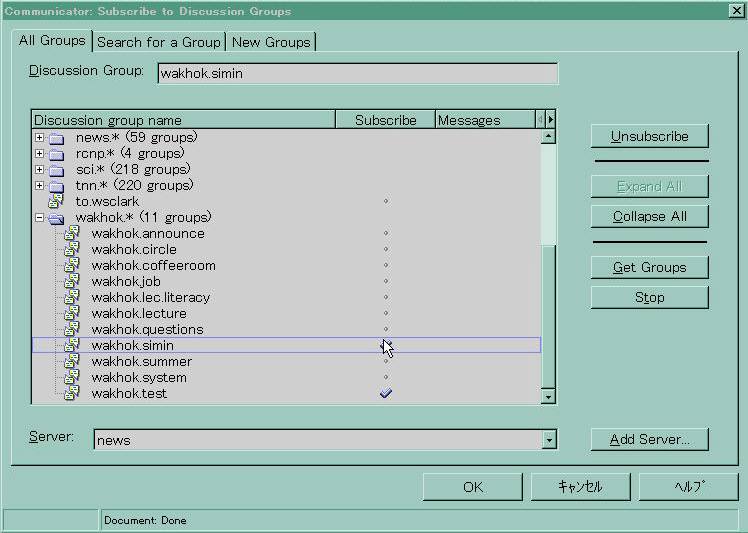Click the wakhok.system newsgroup icon
This screenshot has height=533, width=748.
click(x=71, y=378)
